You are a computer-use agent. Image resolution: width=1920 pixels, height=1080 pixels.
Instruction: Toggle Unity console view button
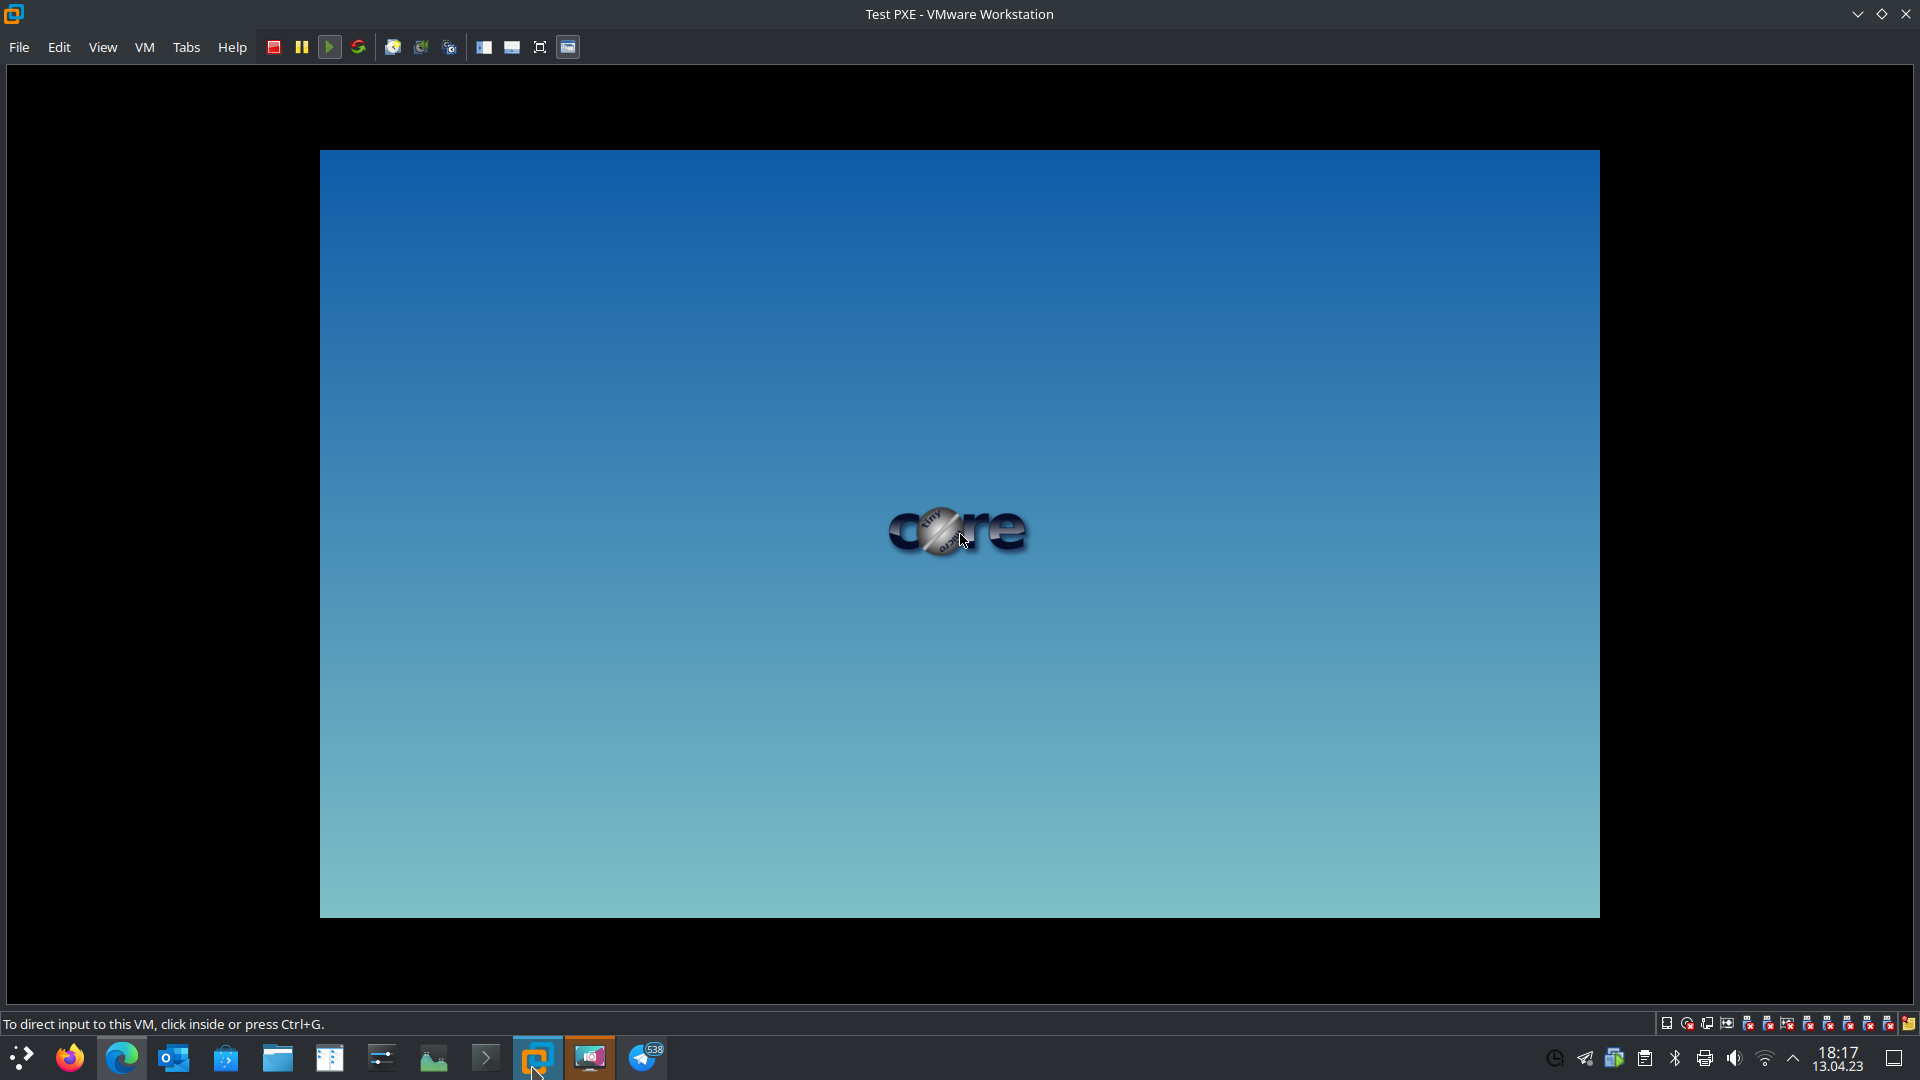pos(568,47)
